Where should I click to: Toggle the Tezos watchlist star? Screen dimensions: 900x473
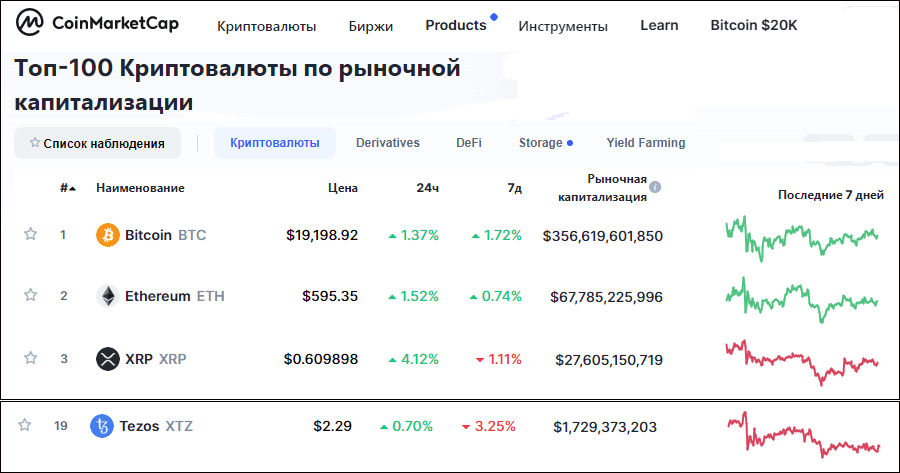coord(25,425)
